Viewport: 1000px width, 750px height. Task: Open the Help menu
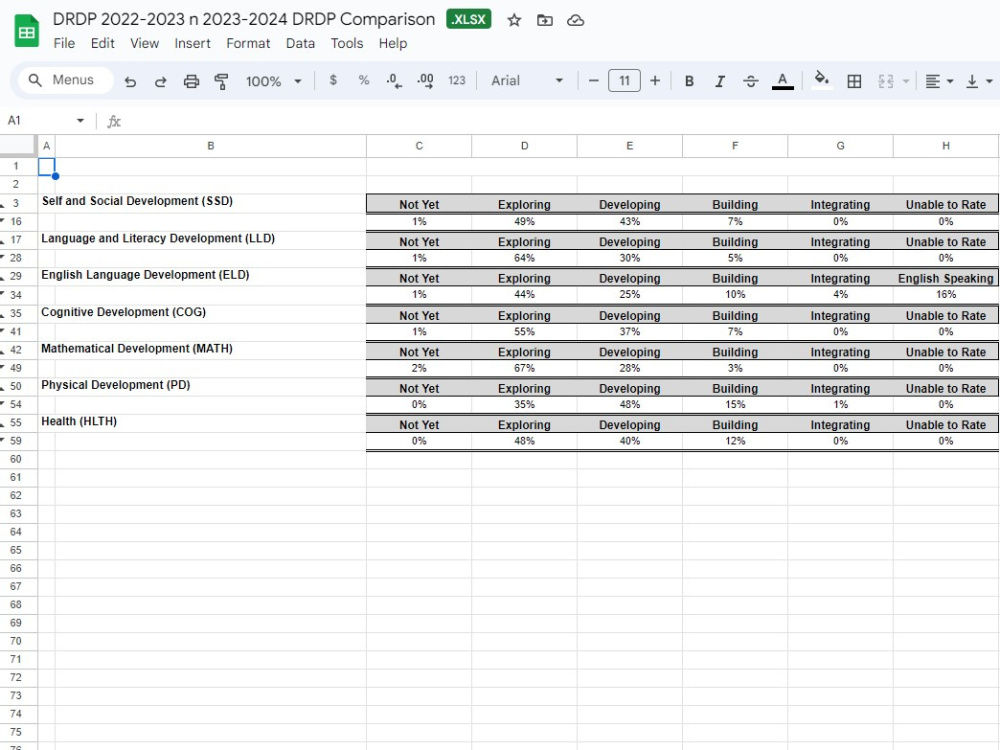tap(393, 43)
